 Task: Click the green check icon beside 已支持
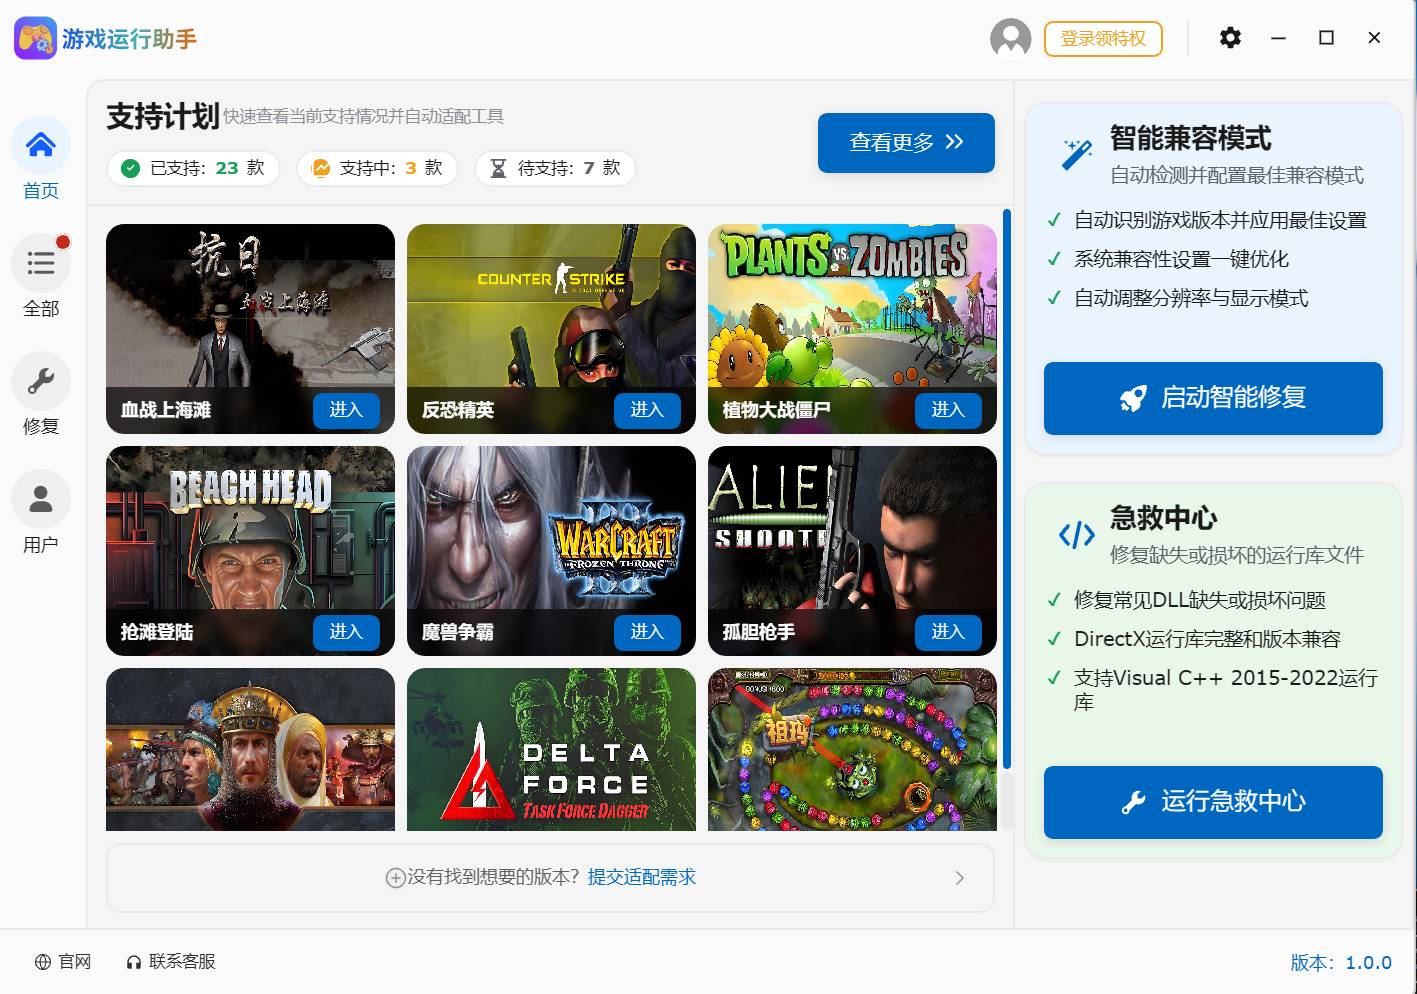point(130,168)
